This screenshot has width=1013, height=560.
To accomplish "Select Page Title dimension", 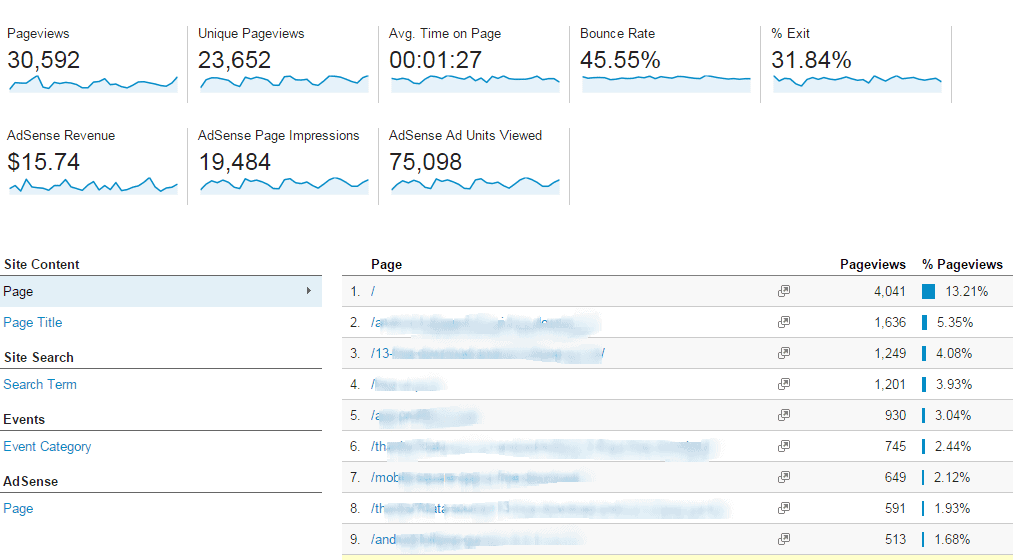I will [33, 323].
